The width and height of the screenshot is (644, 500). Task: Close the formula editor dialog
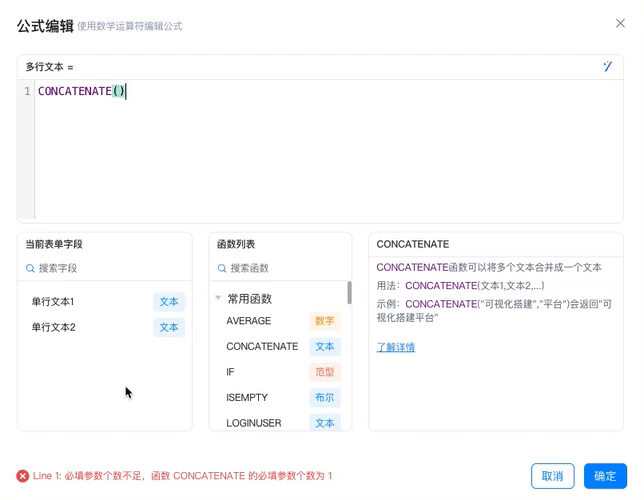click(x=620, y=23)
